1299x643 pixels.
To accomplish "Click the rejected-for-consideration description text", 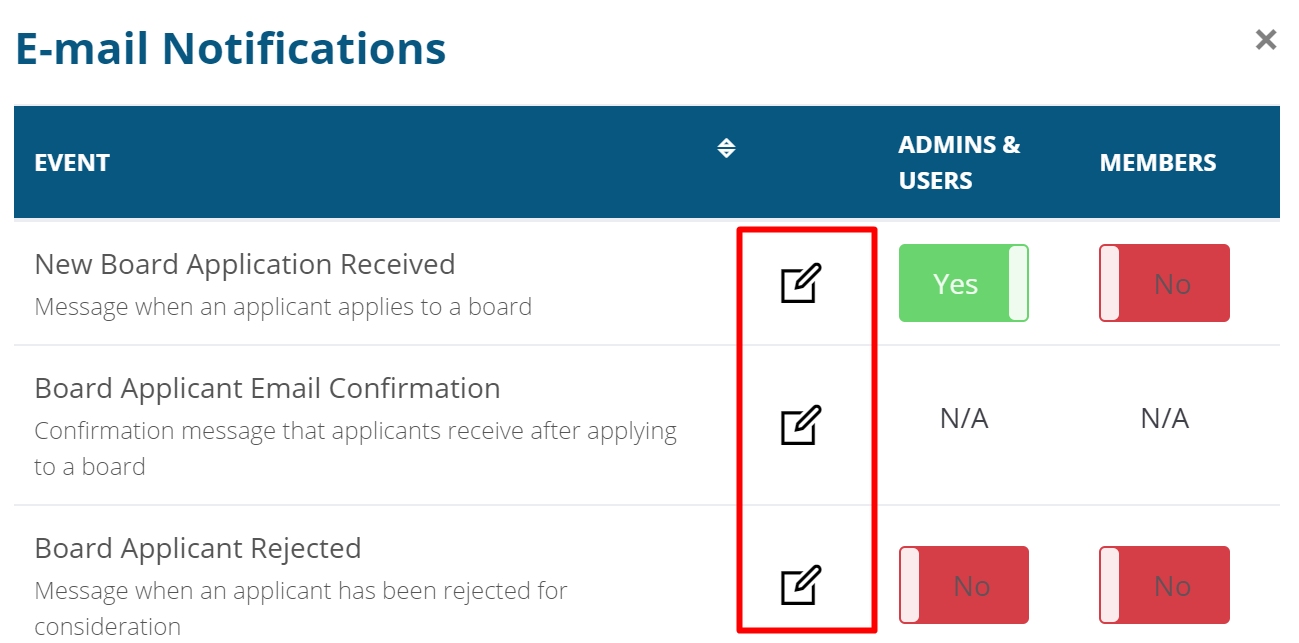I will 300,591.
